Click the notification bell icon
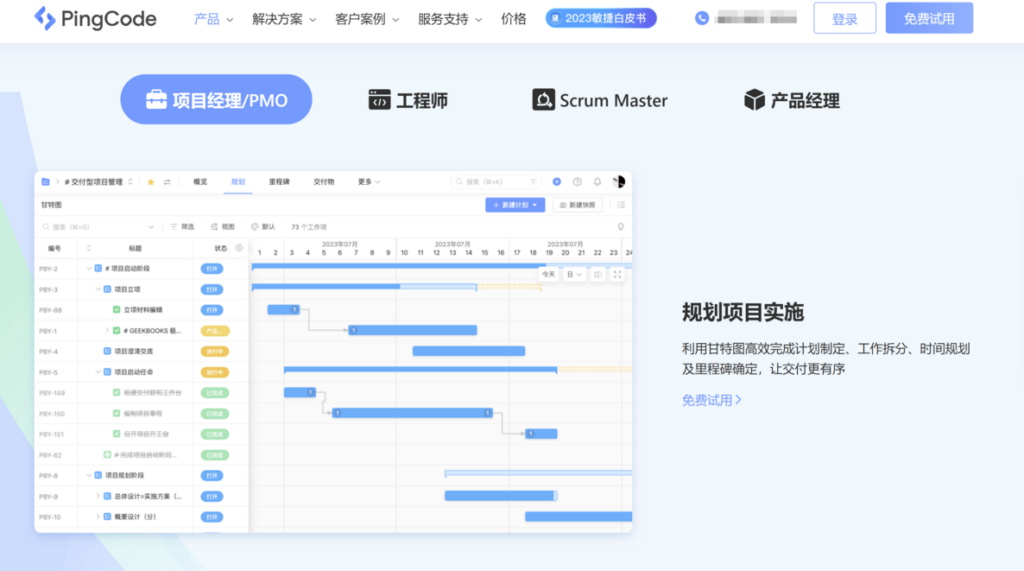 point(597,182)
